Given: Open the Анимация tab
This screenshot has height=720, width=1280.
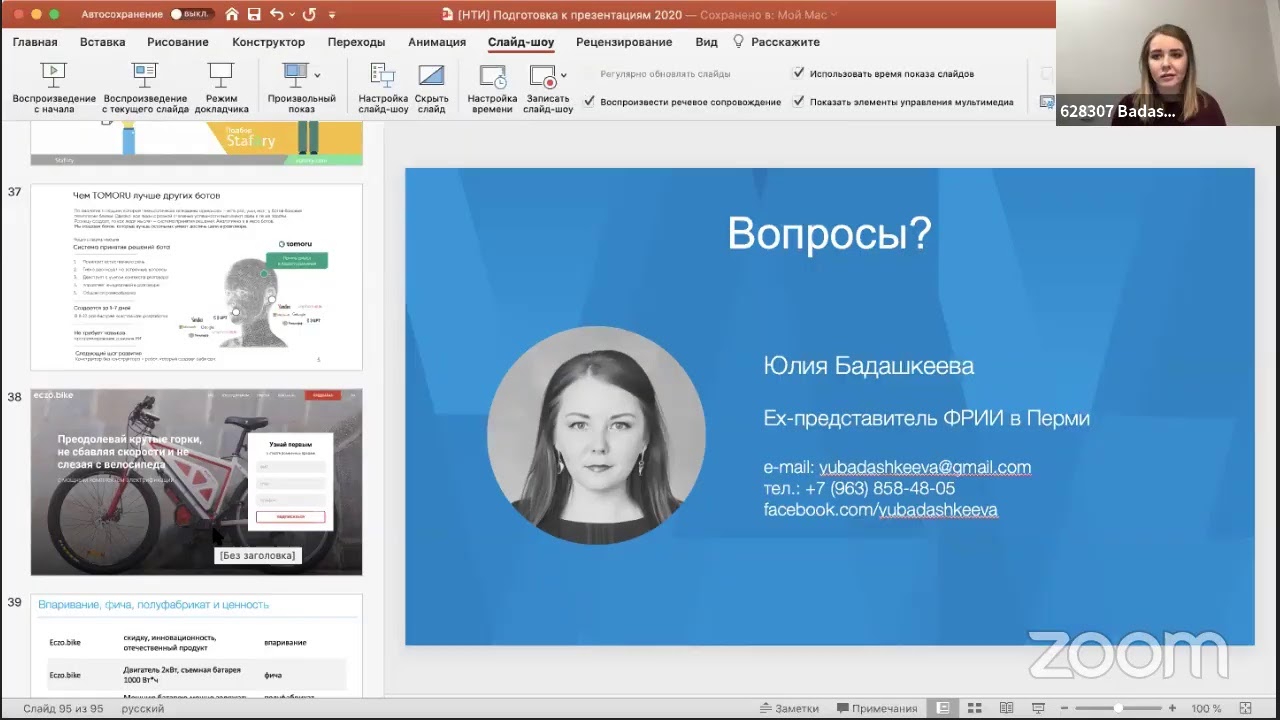Looking at the screenshot, I should point(437,42).
